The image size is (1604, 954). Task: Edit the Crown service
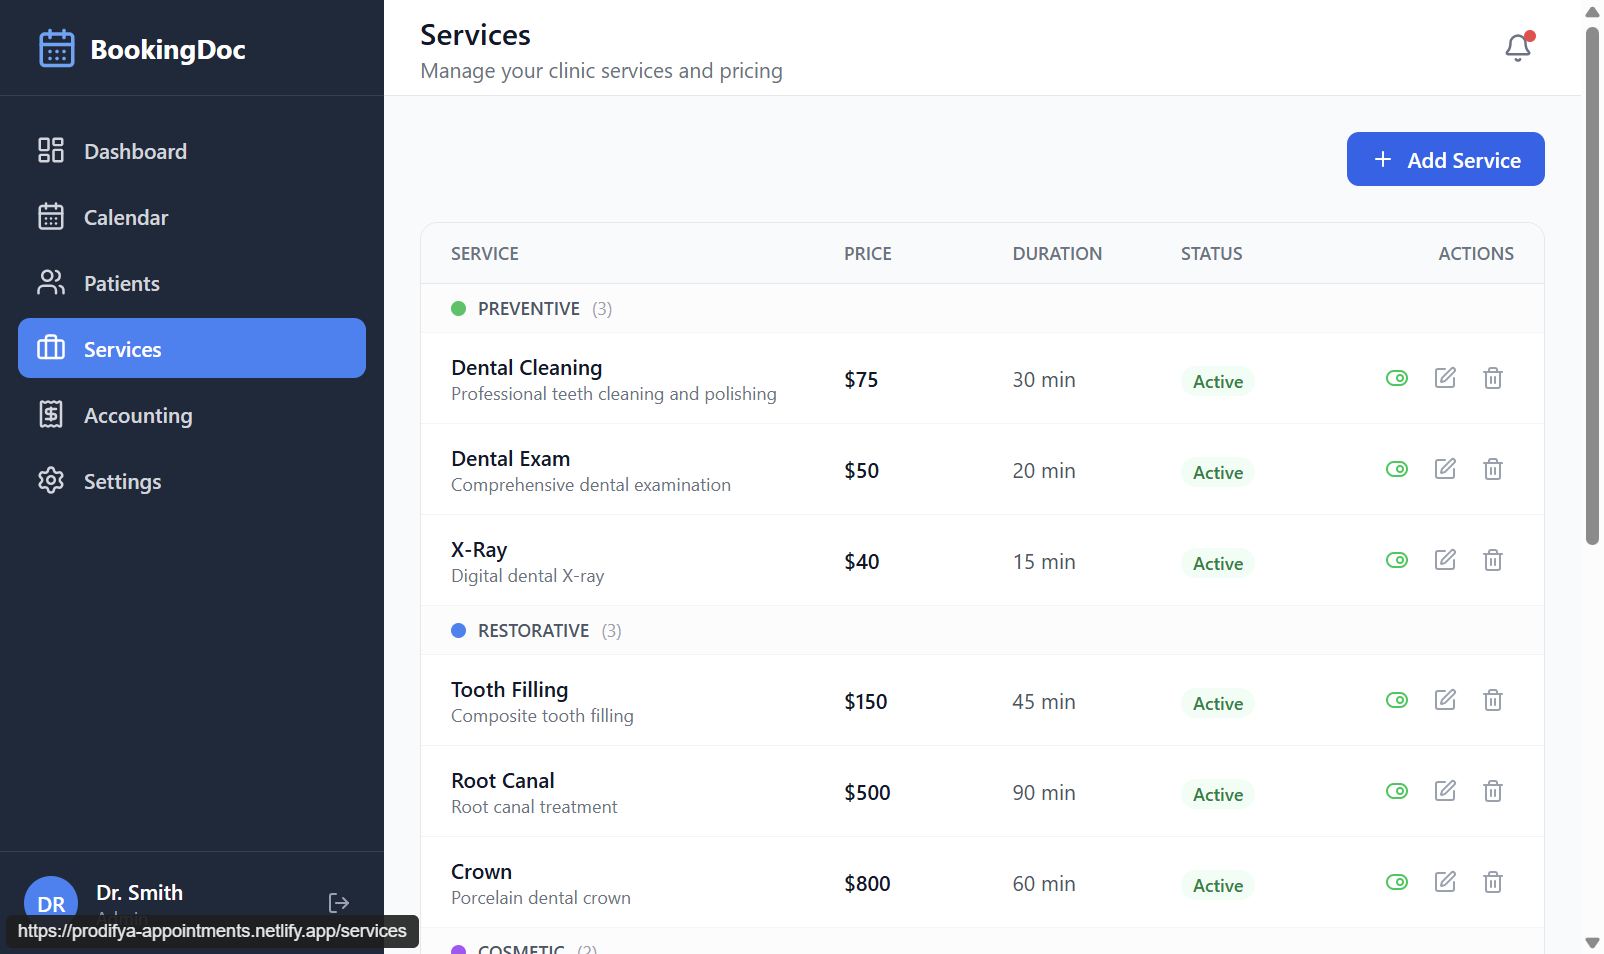click(x=1445, y=882)
